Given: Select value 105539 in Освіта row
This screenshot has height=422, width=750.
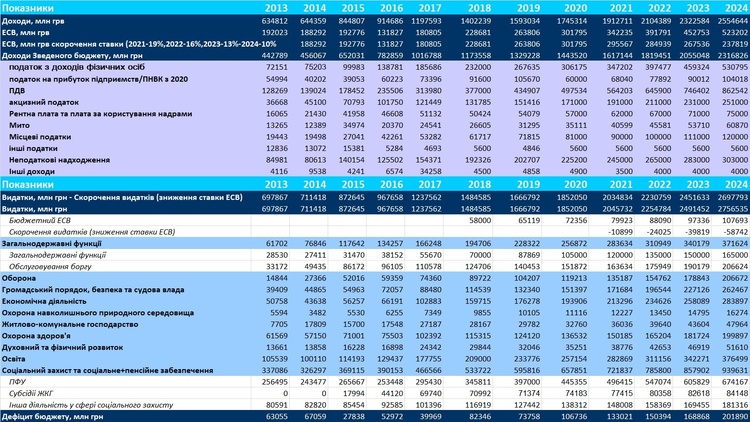Looking at the screenshot, I should 275,359.
